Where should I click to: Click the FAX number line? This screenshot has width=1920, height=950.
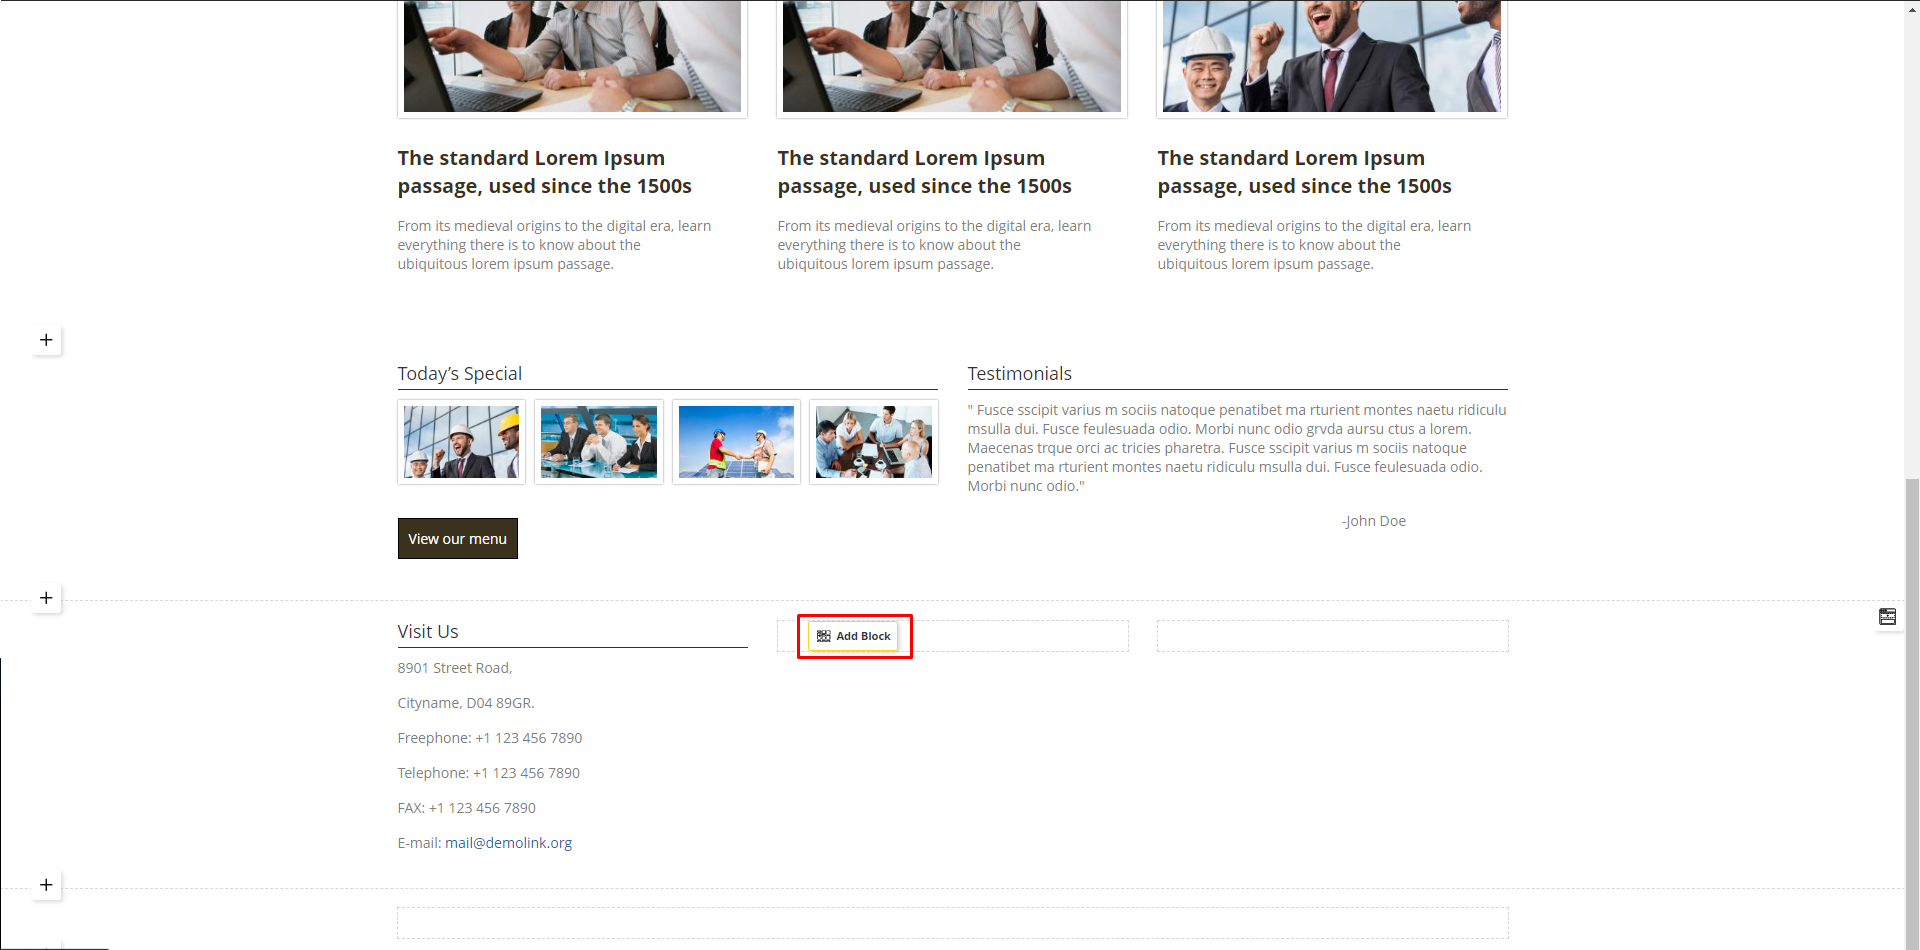(x=467, y=808)
